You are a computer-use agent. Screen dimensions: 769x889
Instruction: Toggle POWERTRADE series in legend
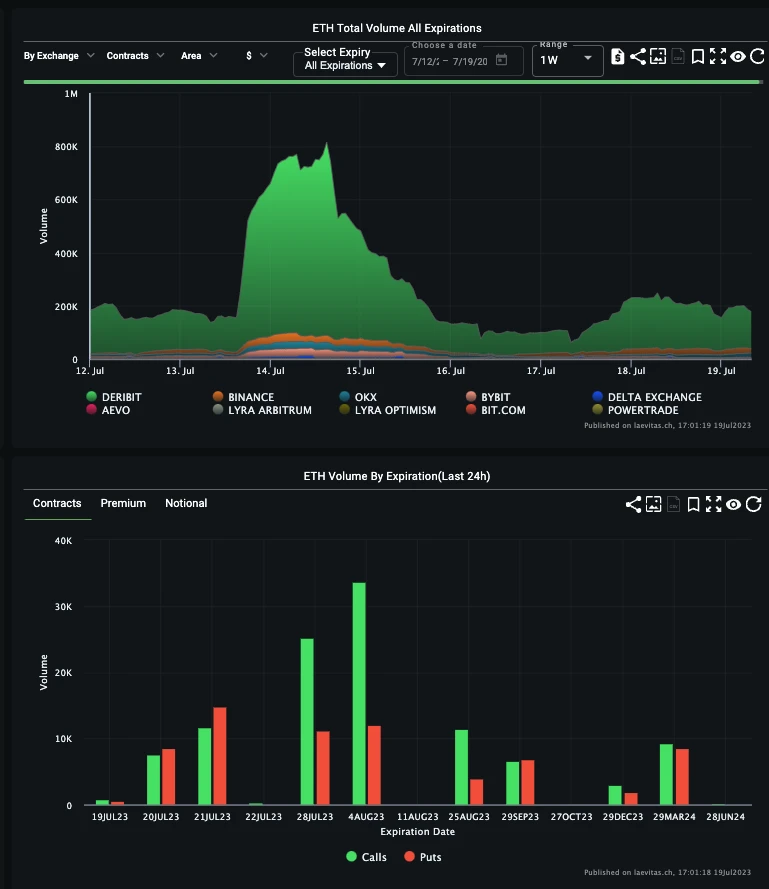click(x=635, y=410)
